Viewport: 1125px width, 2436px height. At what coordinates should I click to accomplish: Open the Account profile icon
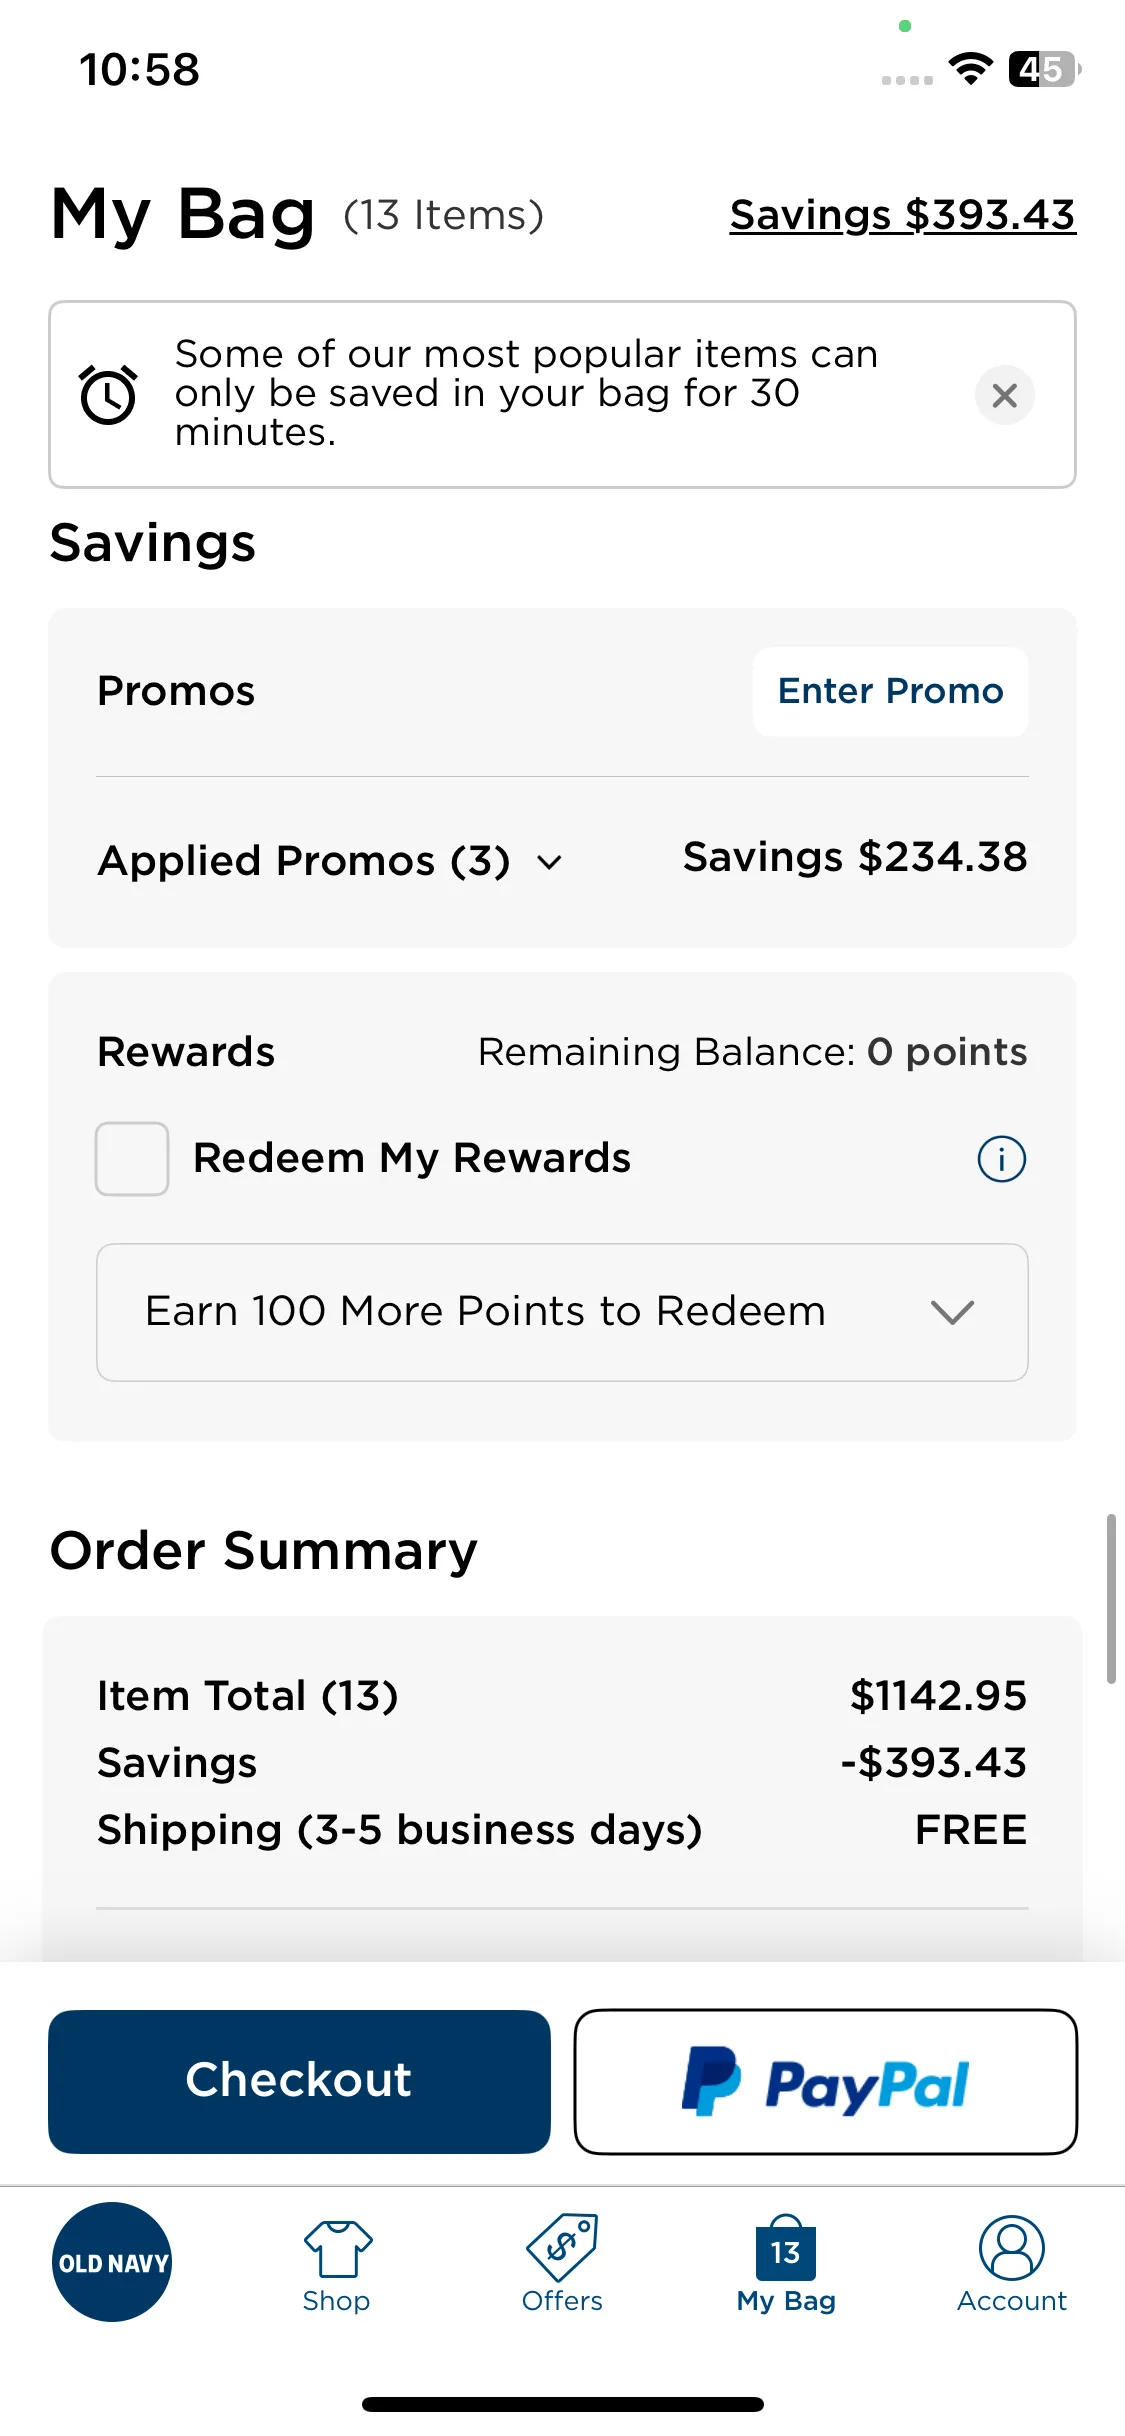tap(1012, 2248)
